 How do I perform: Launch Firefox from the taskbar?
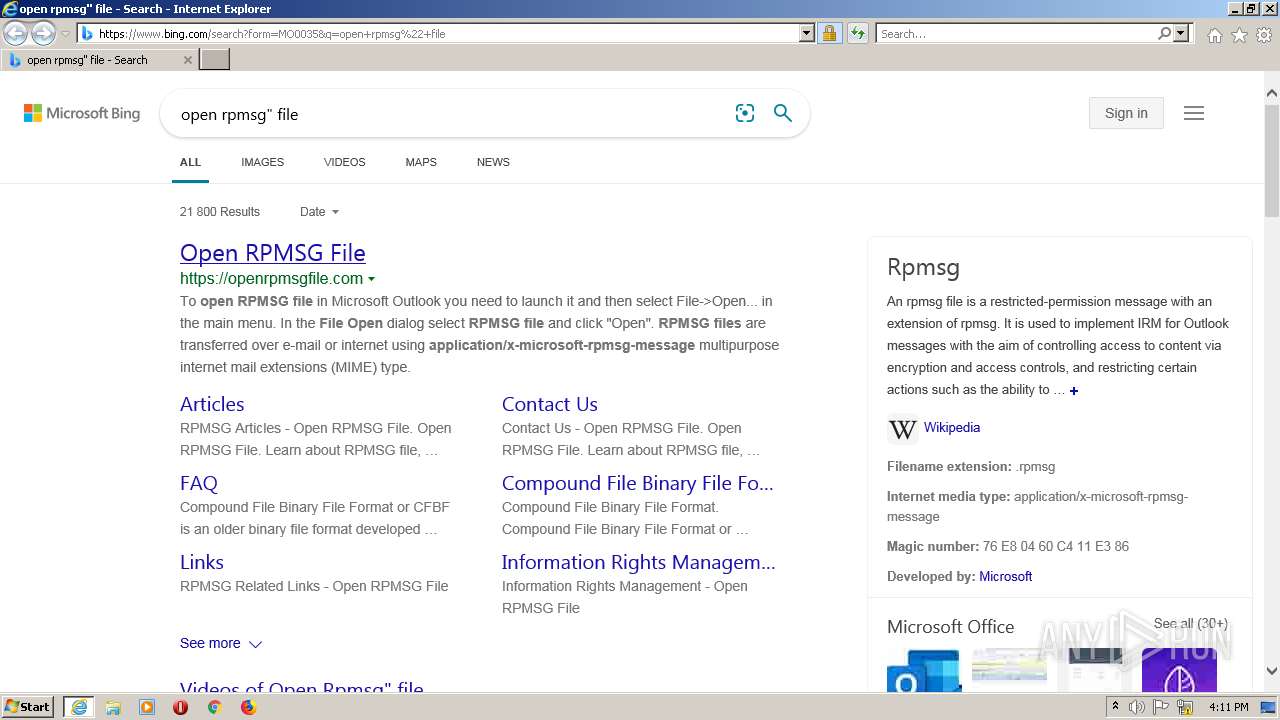pos(248,707)
